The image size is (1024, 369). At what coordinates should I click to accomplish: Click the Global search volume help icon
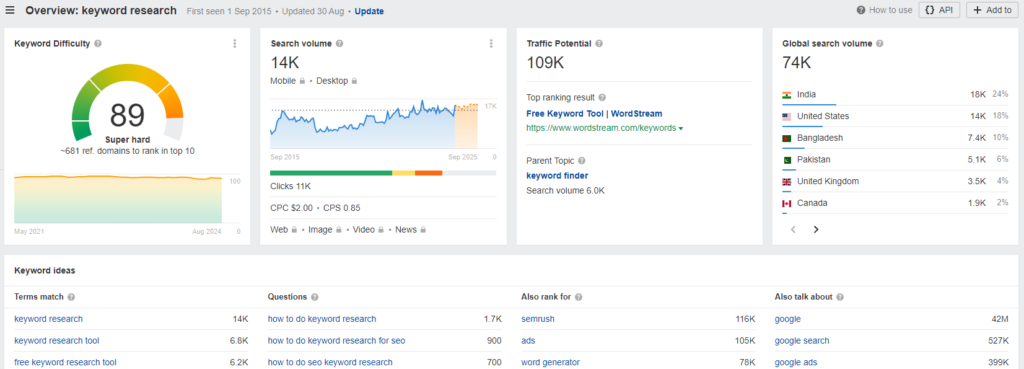(880, 44)
